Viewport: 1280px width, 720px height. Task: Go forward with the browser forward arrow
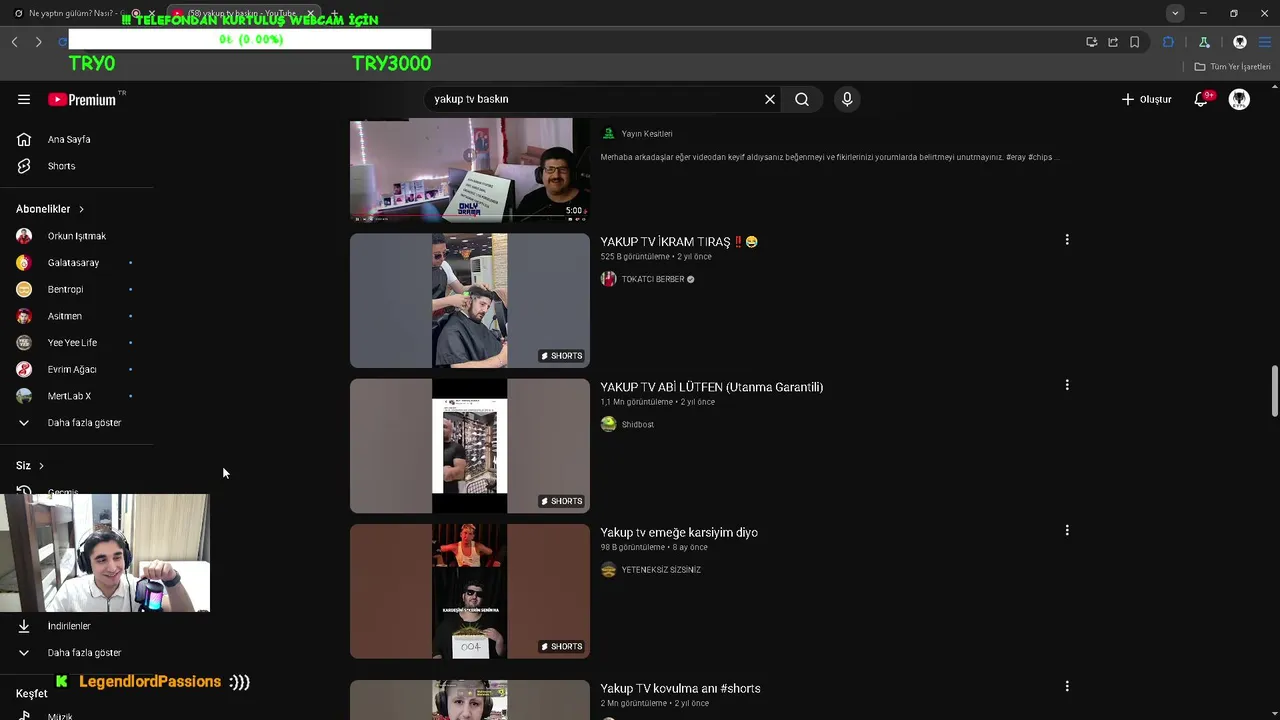tap(38, 42)
